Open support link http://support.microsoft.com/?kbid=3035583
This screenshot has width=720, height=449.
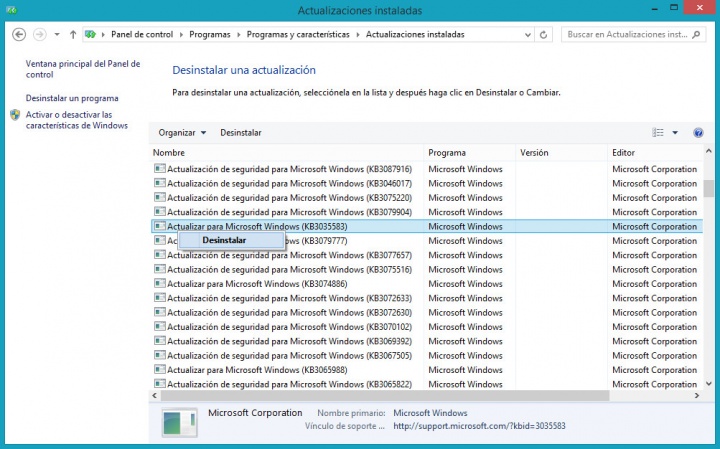tap(479, 426)
